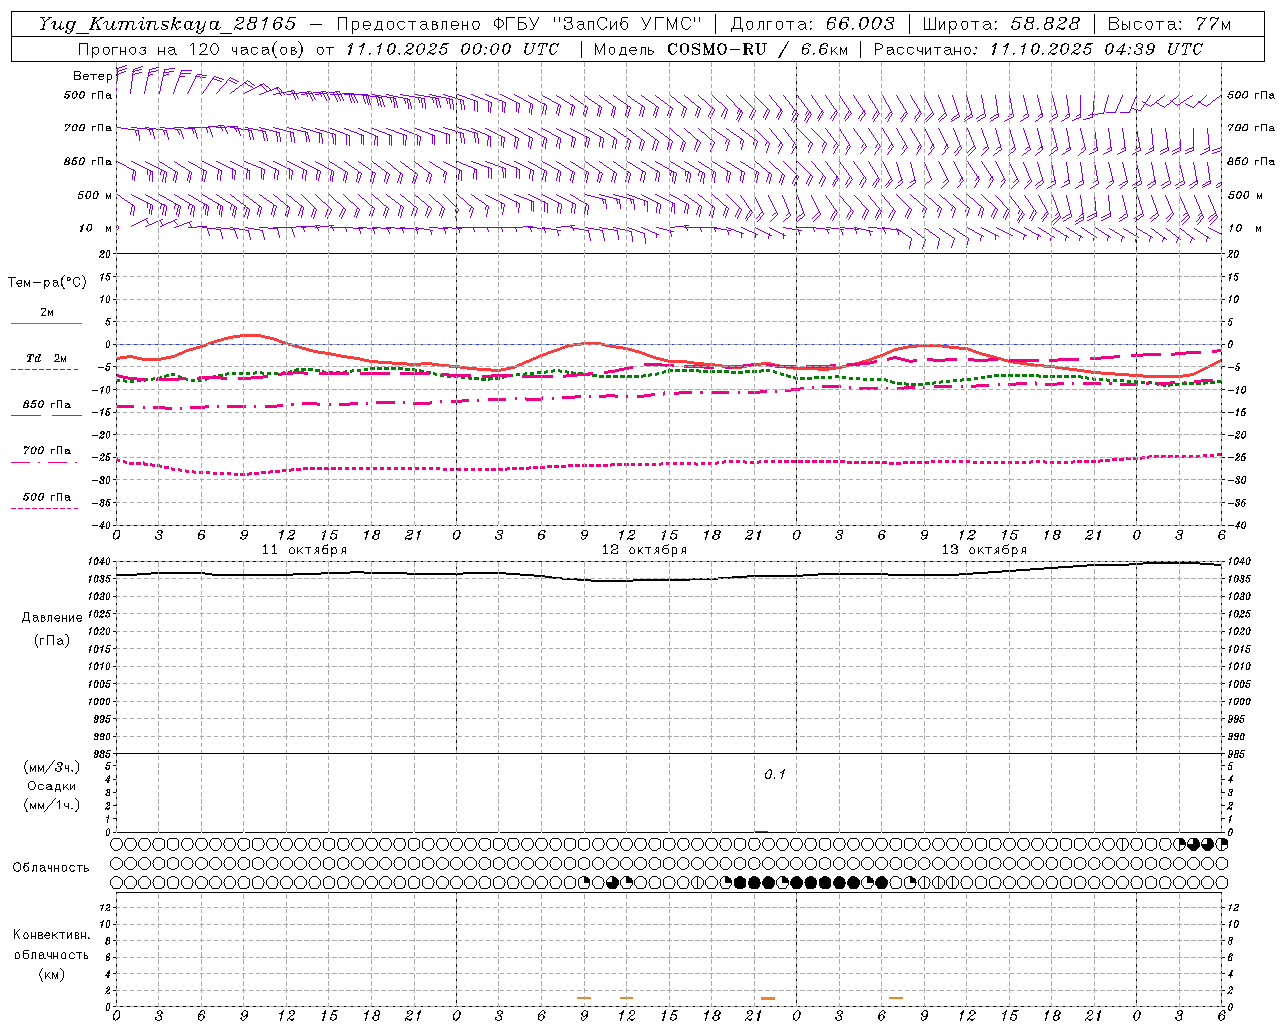Click the 13 октября date label

click(984, 550)
